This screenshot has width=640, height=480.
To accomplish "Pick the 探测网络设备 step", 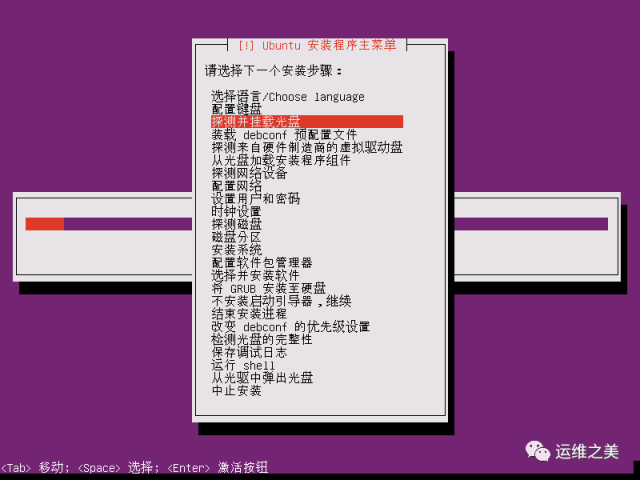I will click(x=249, y=173).
